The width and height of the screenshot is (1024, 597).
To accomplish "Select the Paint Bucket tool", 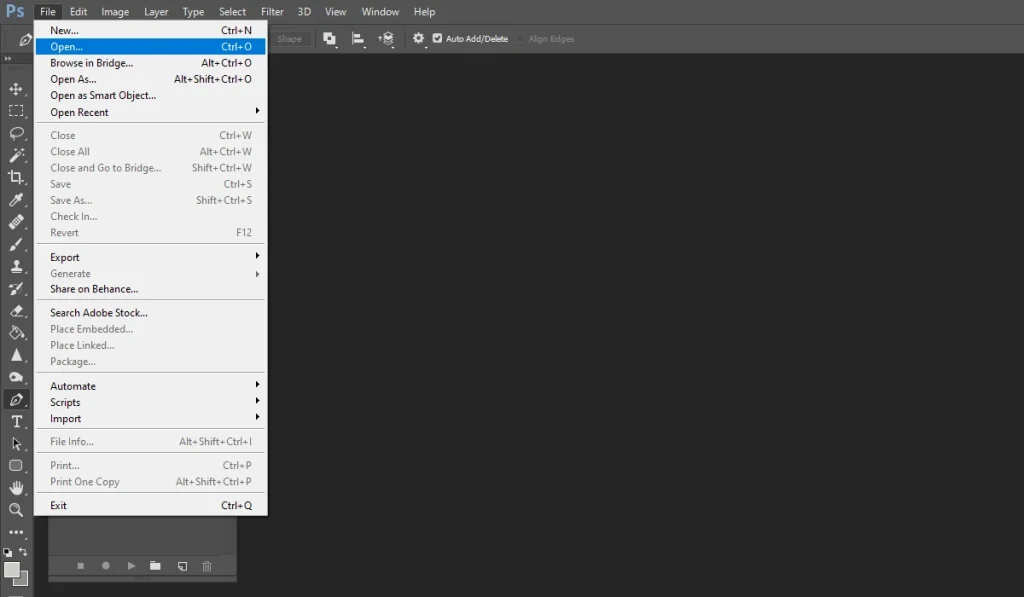I will point(16,333).
